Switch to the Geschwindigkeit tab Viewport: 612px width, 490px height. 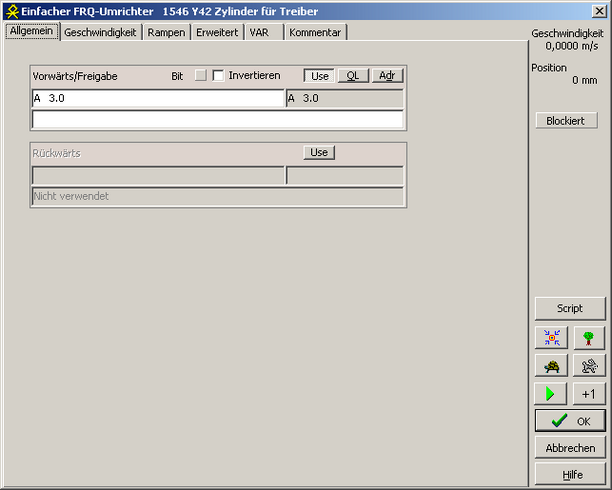(100, 32)
